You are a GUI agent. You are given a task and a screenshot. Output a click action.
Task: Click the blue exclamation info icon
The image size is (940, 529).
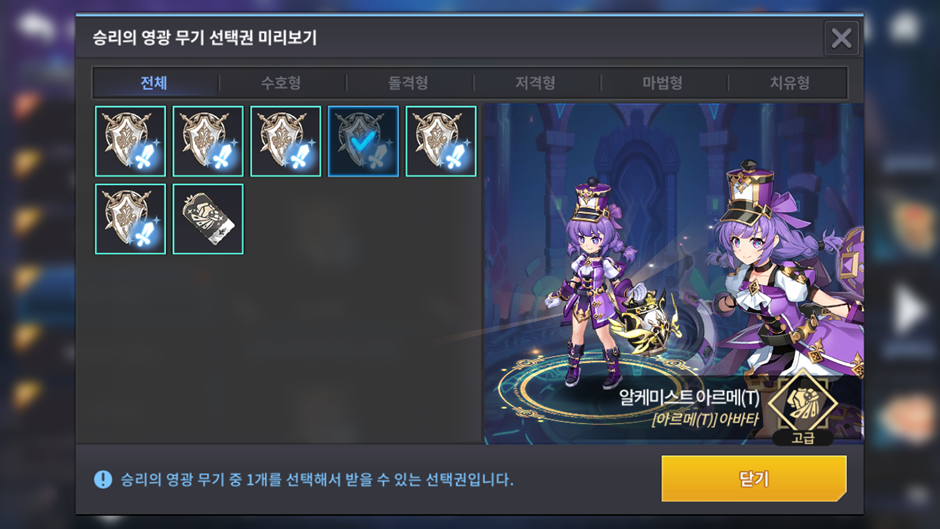click(x=103, y=479)
